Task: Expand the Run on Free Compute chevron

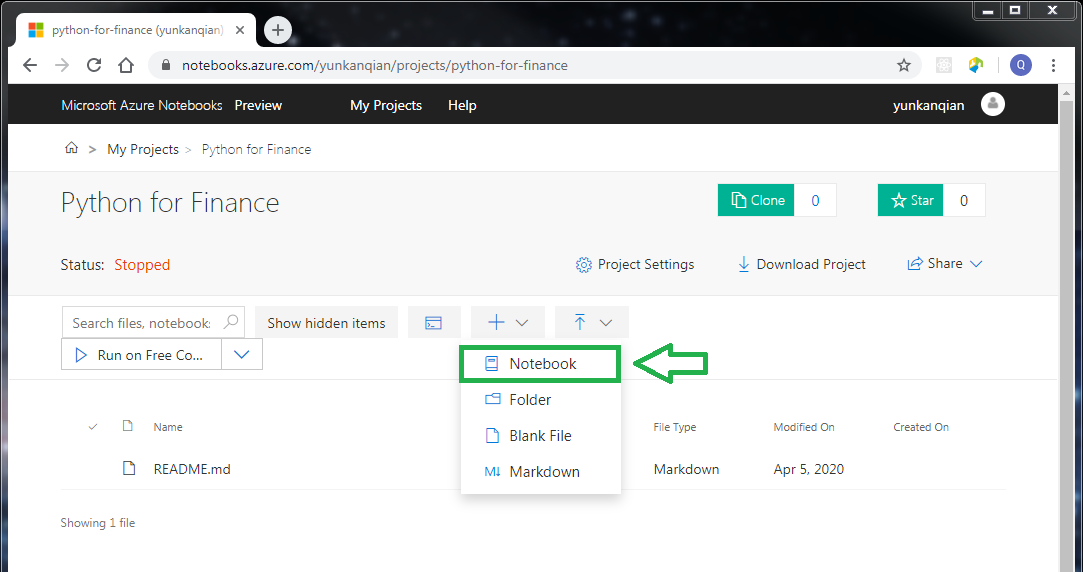Action: [242, 354]
